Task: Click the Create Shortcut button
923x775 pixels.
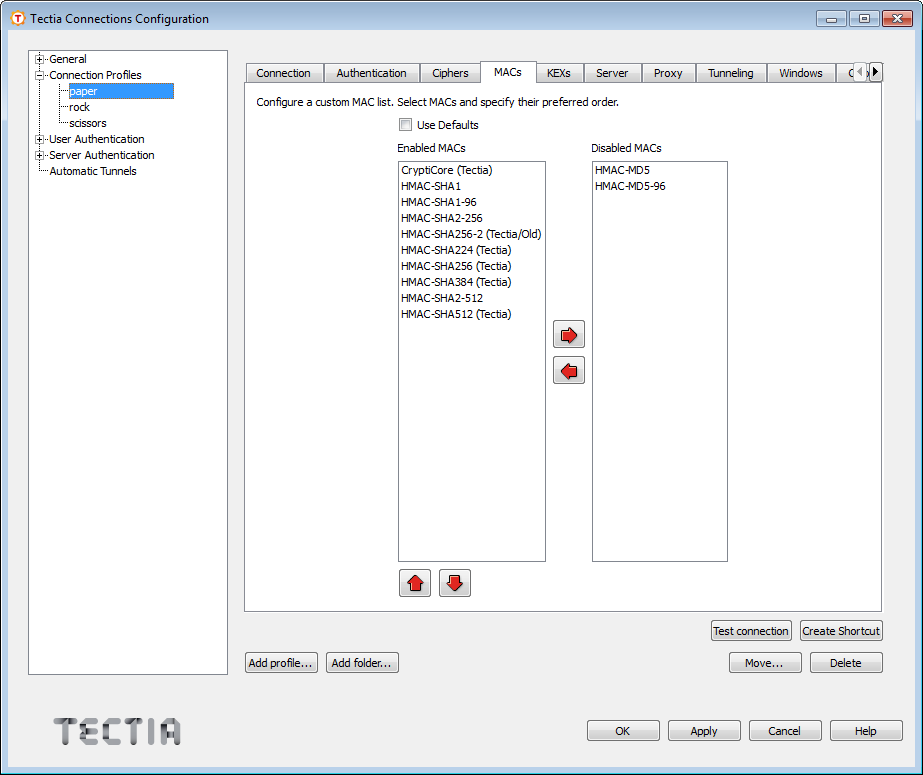Action: 841,631
